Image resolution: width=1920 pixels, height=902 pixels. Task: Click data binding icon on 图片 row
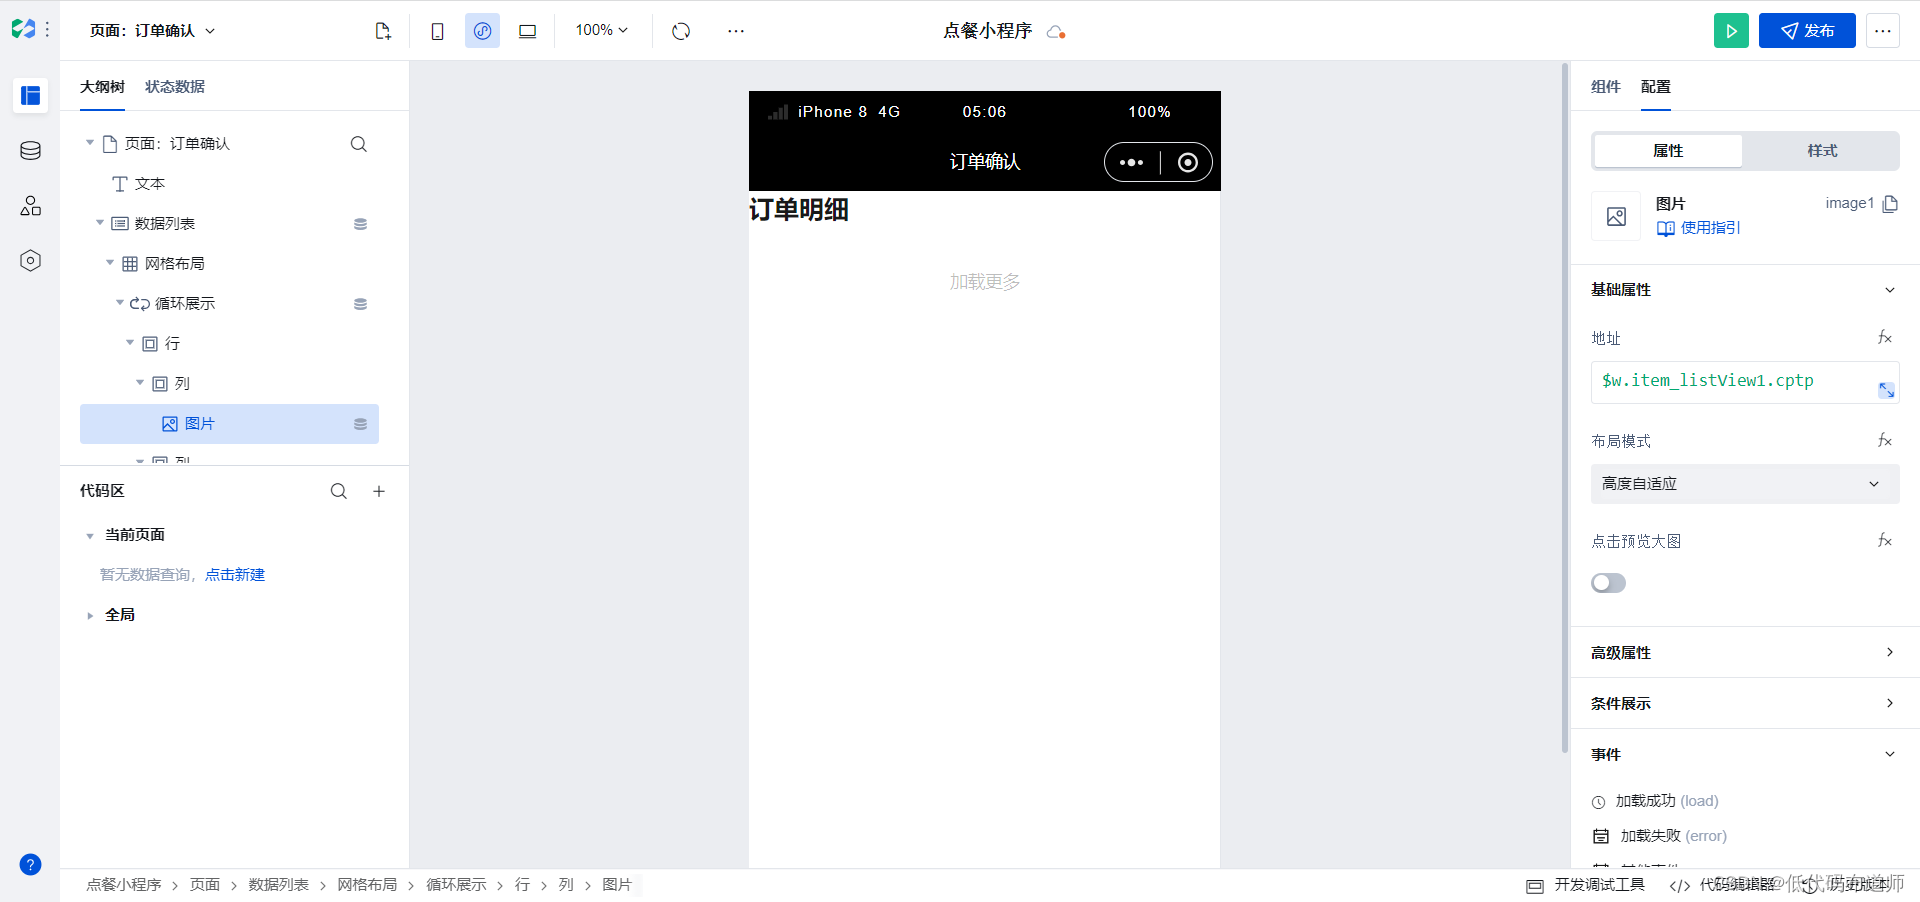[360, 424]
